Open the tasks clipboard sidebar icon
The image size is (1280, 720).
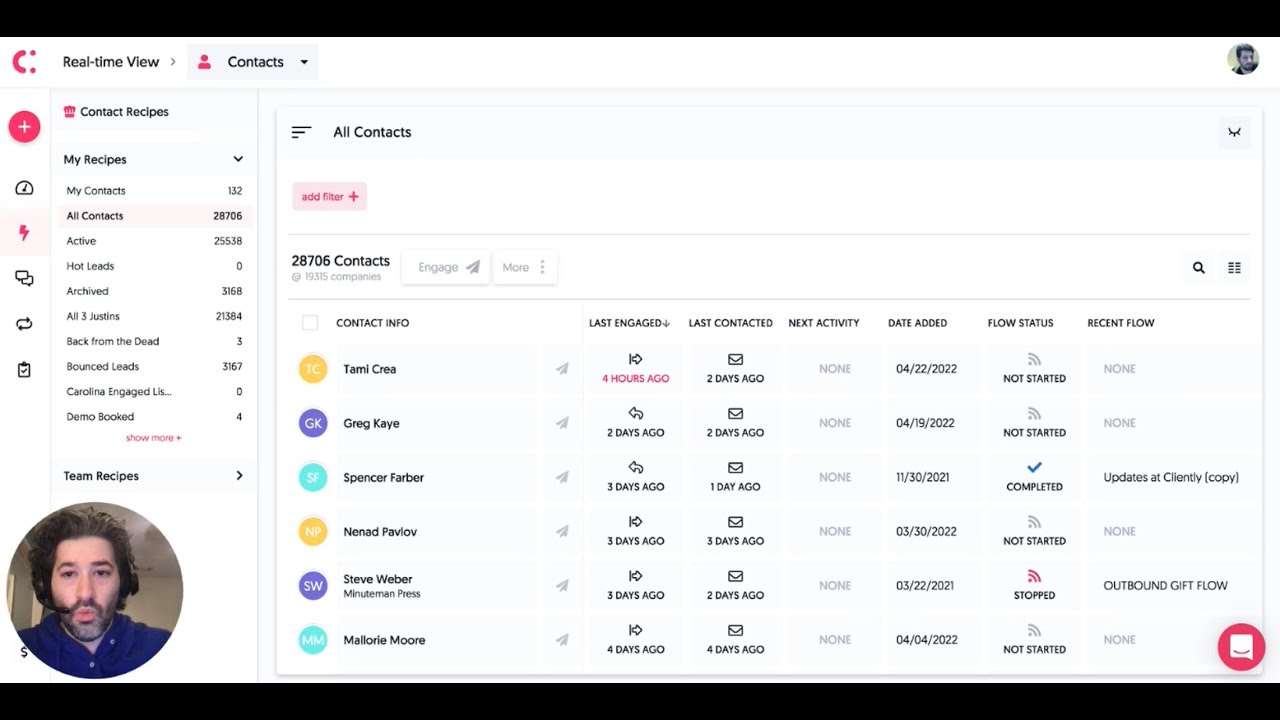click(x=24, y=370)
